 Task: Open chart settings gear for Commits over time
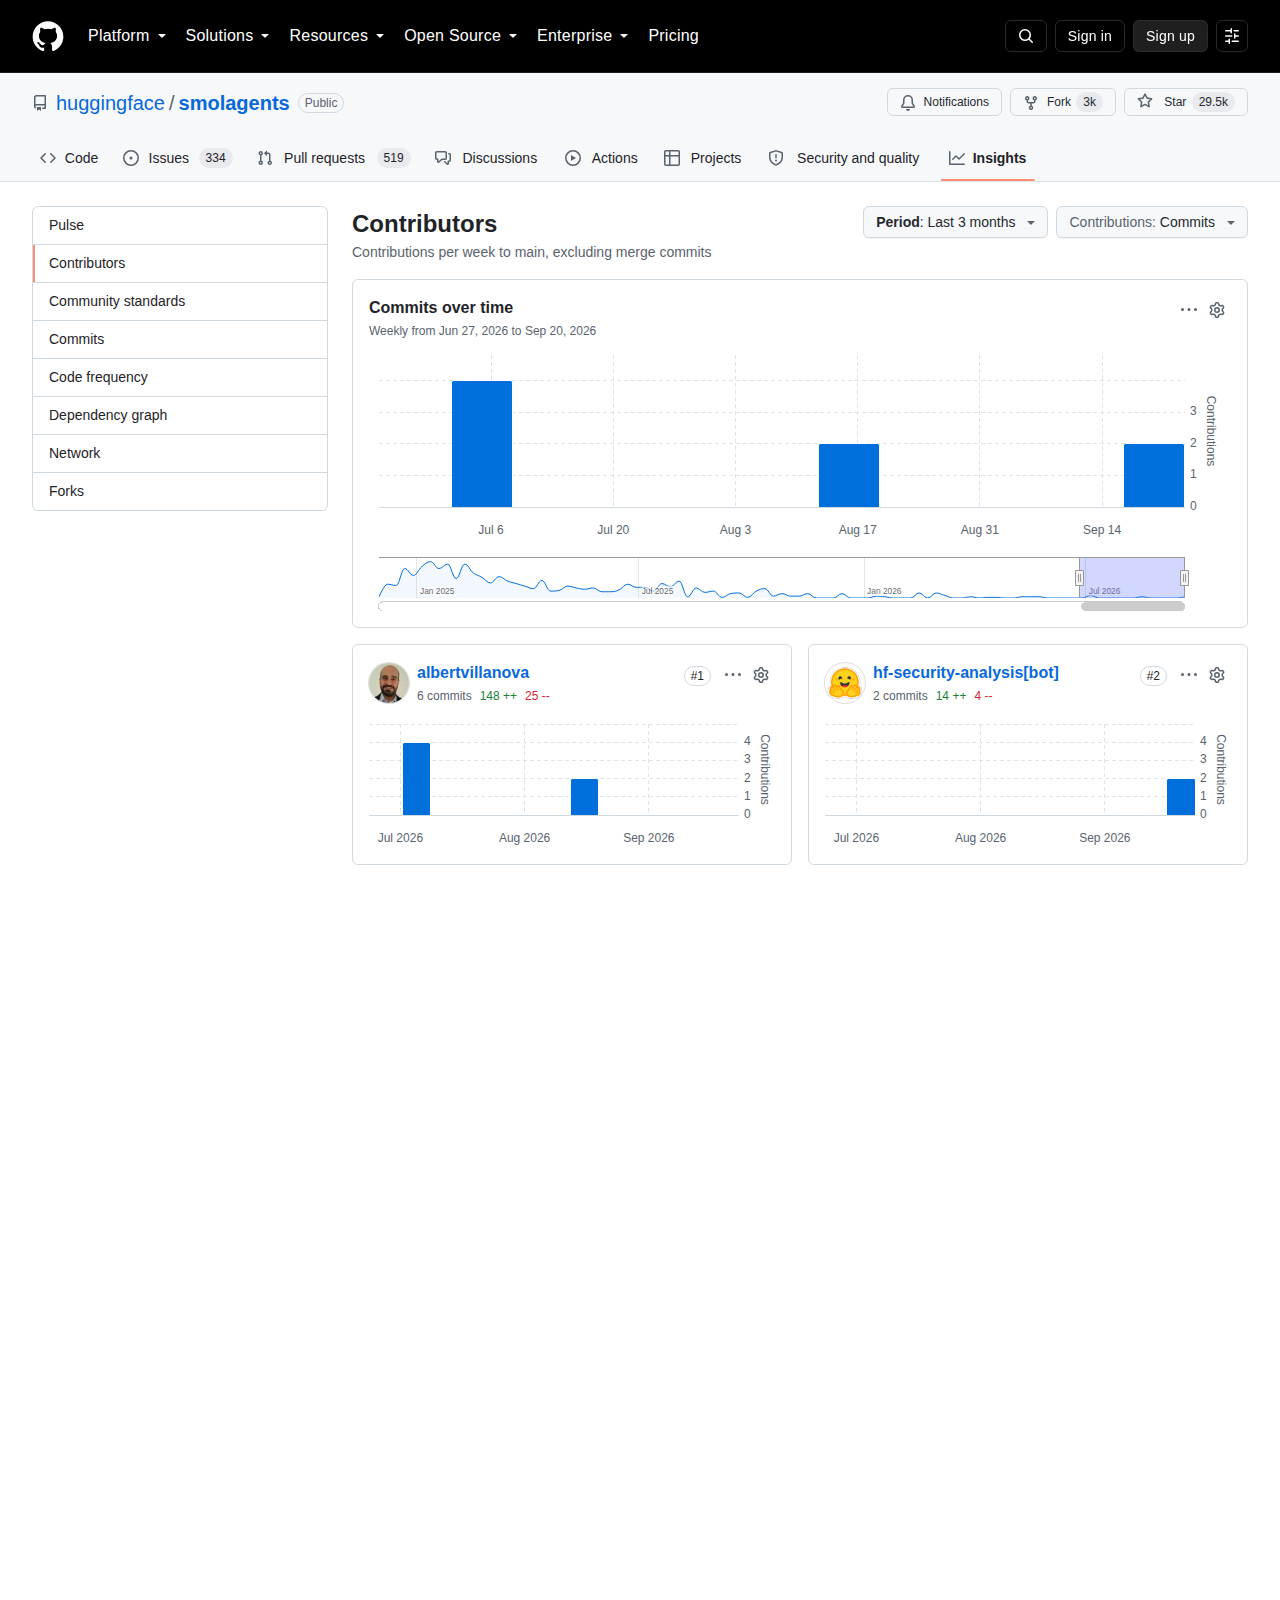[1217, 310]
